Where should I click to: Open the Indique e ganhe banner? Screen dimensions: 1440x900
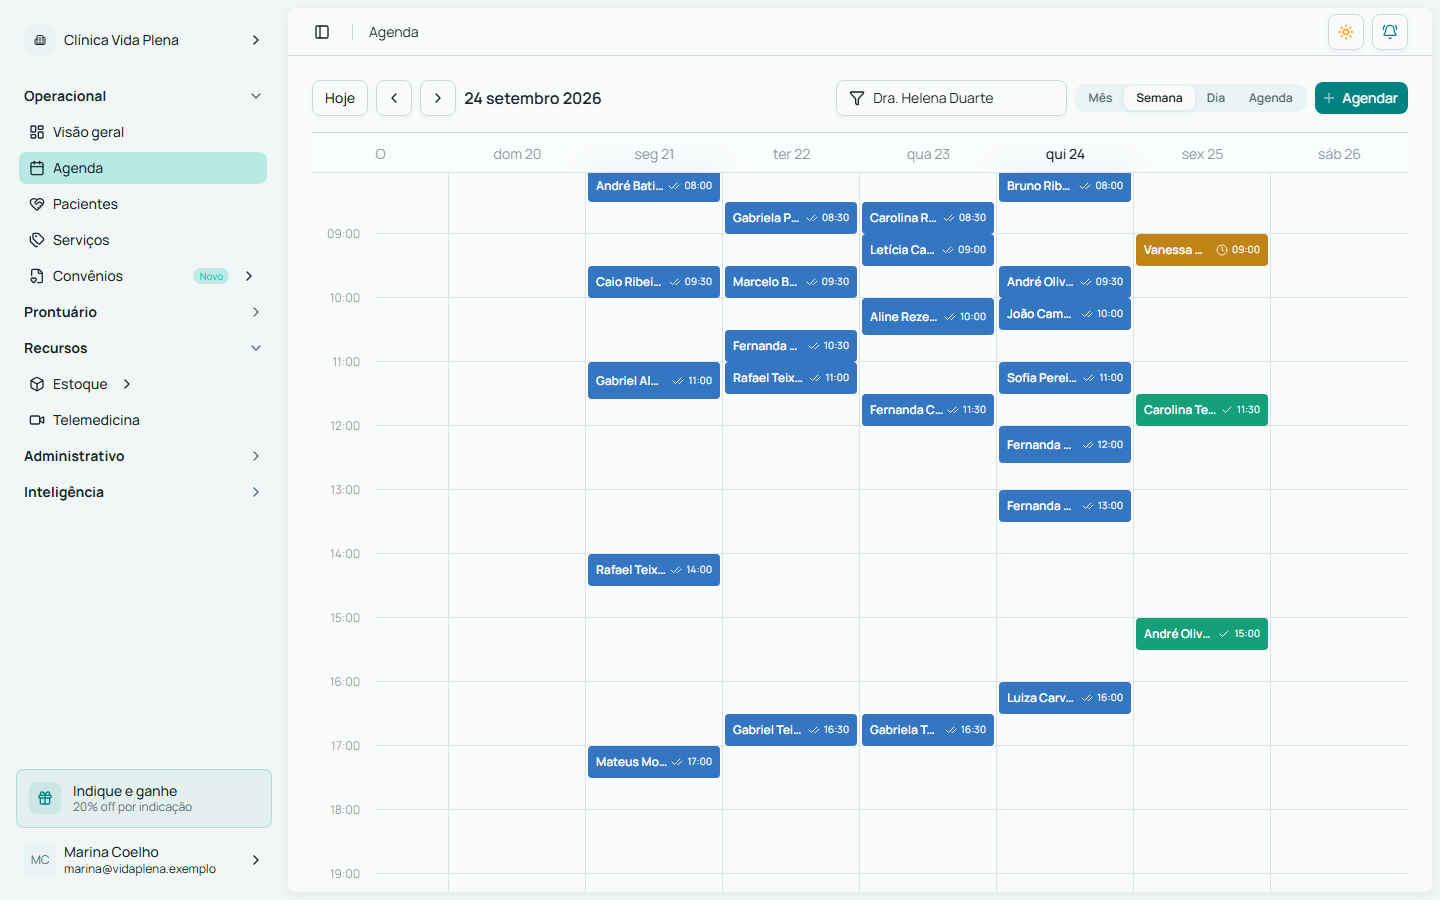point(144,798)
